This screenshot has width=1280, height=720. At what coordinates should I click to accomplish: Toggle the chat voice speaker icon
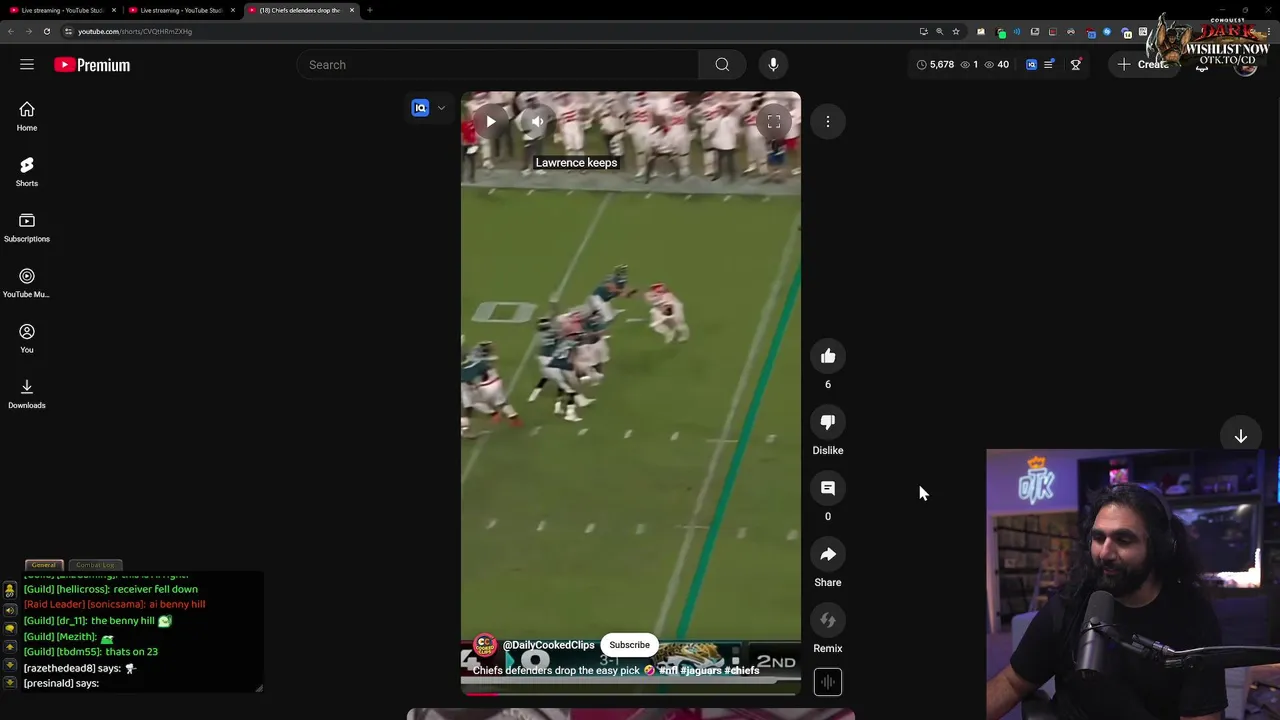[x=10, y=609]
